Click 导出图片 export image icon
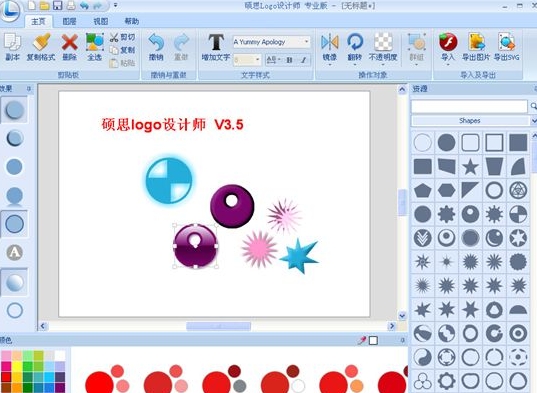The height and width of the screenshot is (393, 537). [x=476, y=47]
